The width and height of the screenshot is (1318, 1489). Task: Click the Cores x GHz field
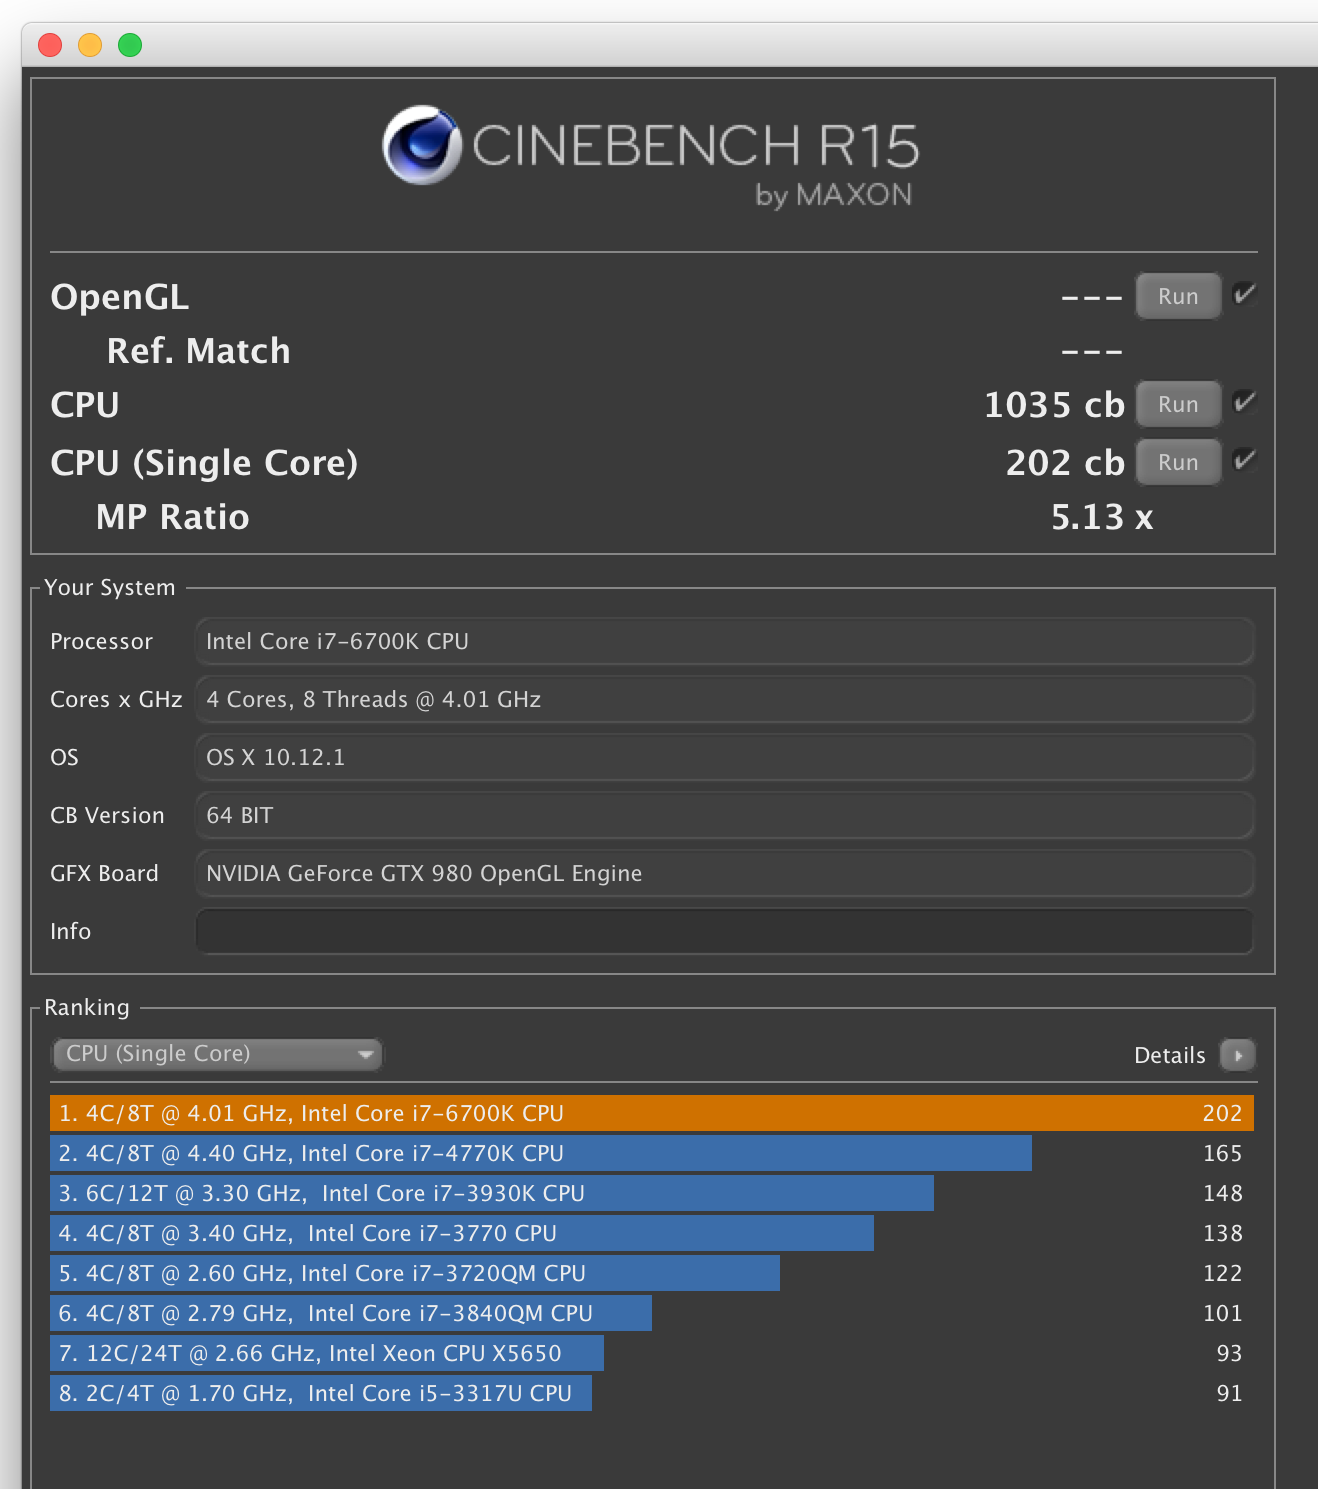click(724, 699)
